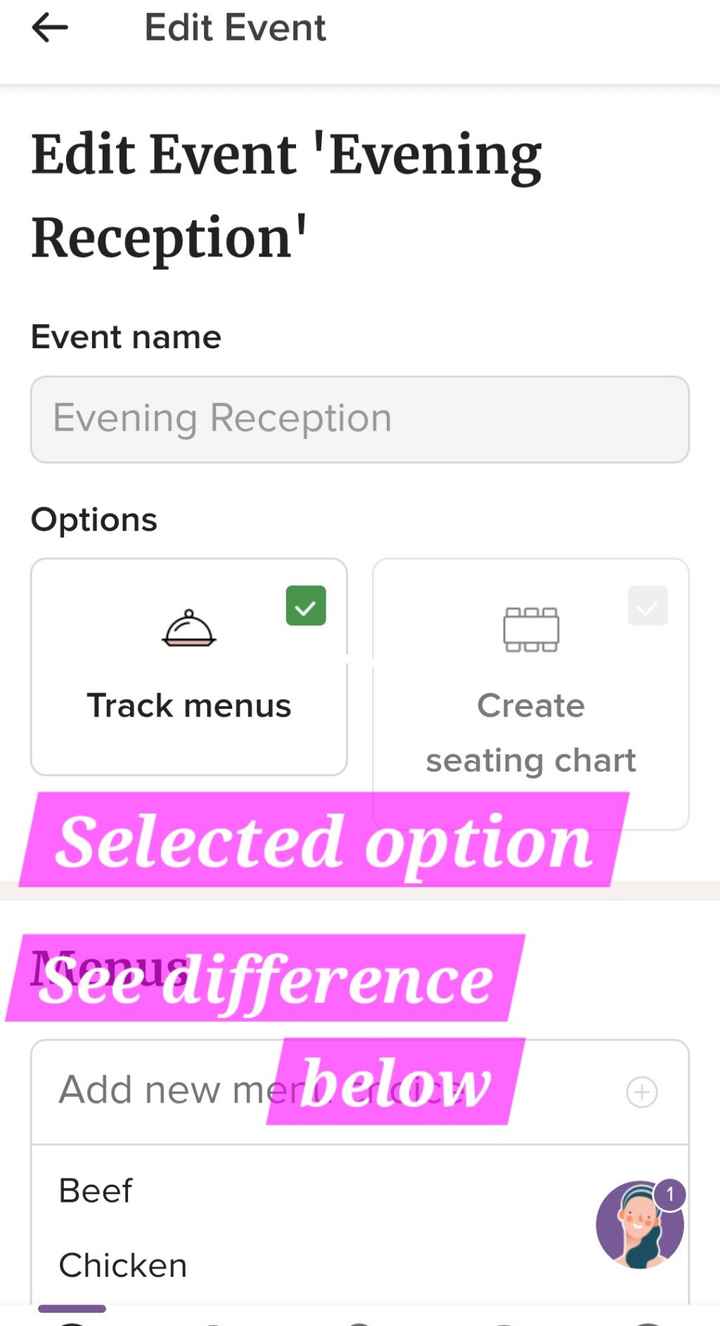This screenshot has height=1326, width=720.
Task: Select Beef from the menus list
Action: click(95, 1191)
